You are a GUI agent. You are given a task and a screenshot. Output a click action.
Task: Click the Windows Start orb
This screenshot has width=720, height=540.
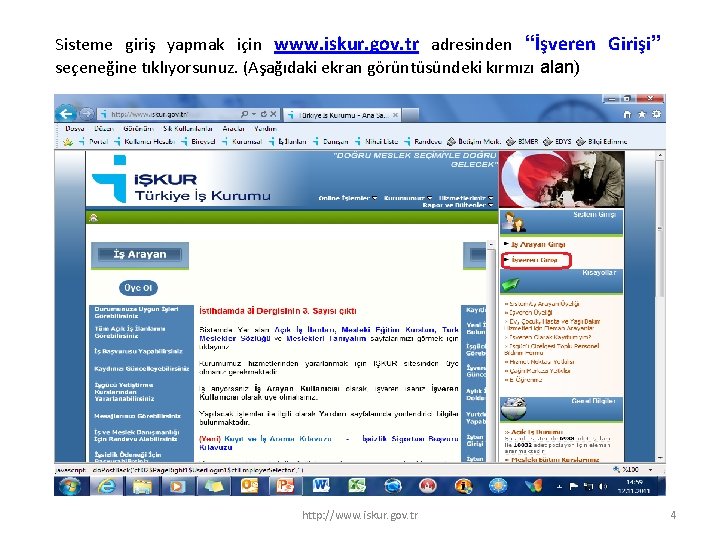(x=70, y=486)
